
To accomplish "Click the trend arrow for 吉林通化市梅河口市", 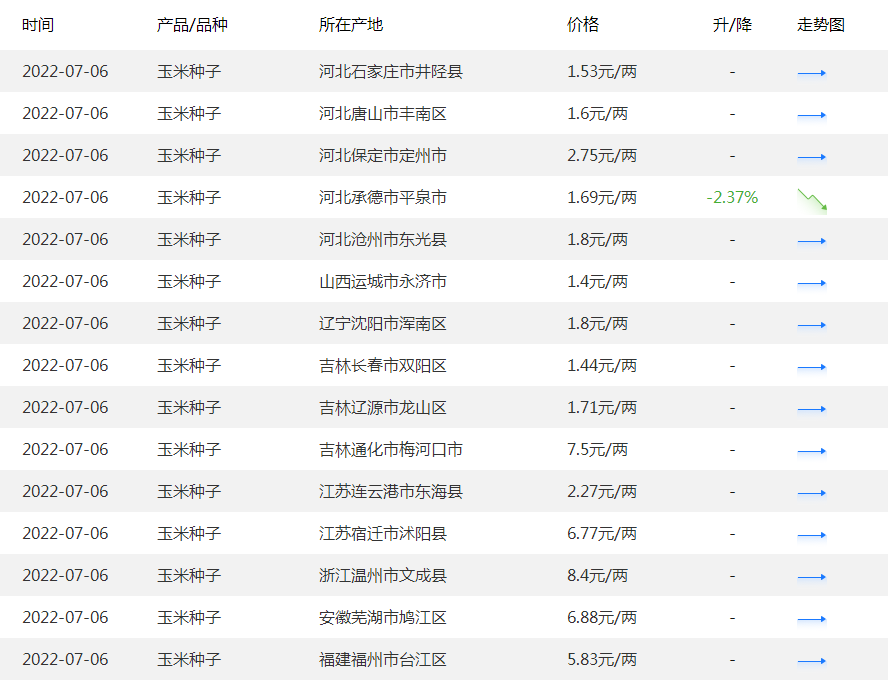I will [x=811, y=450].
